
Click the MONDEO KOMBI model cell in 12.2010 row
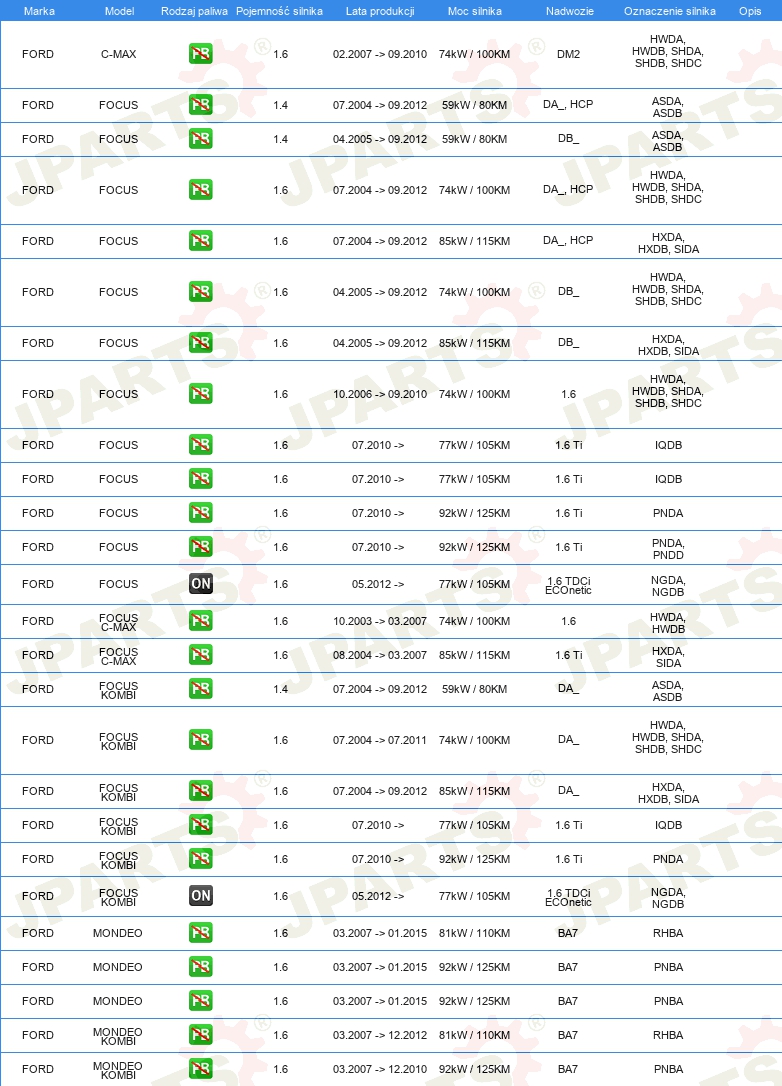tap(118, 1071)
